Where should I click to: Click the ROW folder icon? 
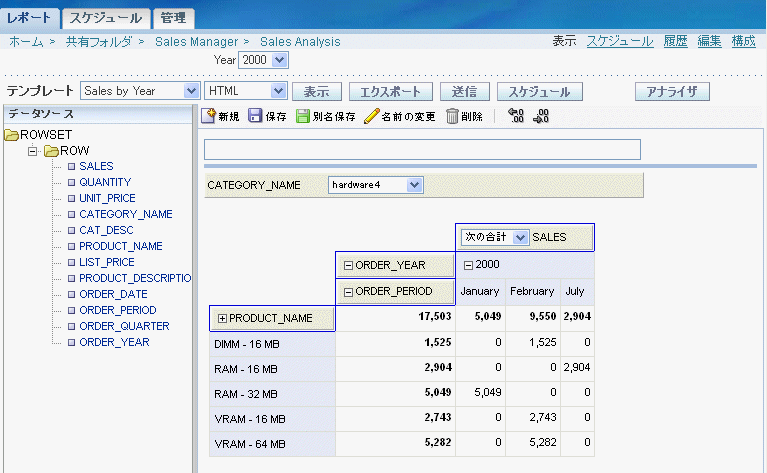pos(51,151)
